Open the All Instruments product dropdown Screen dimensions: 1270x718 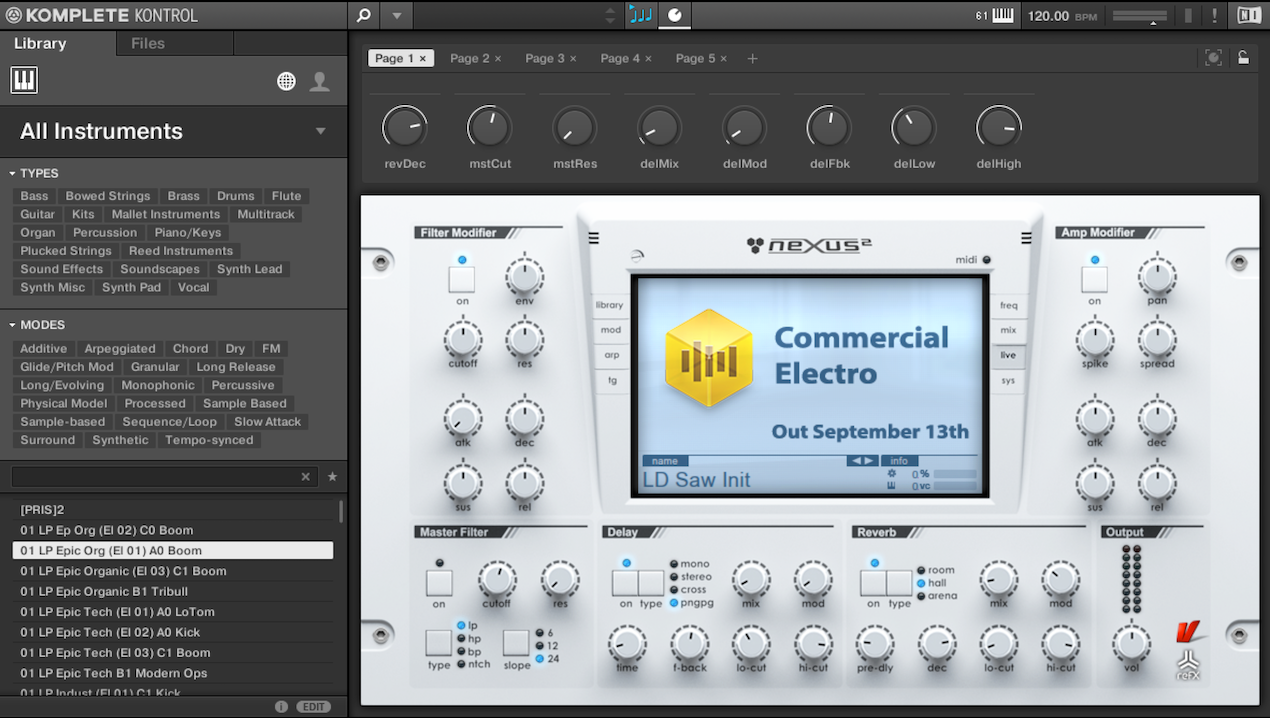pos(320,131)
